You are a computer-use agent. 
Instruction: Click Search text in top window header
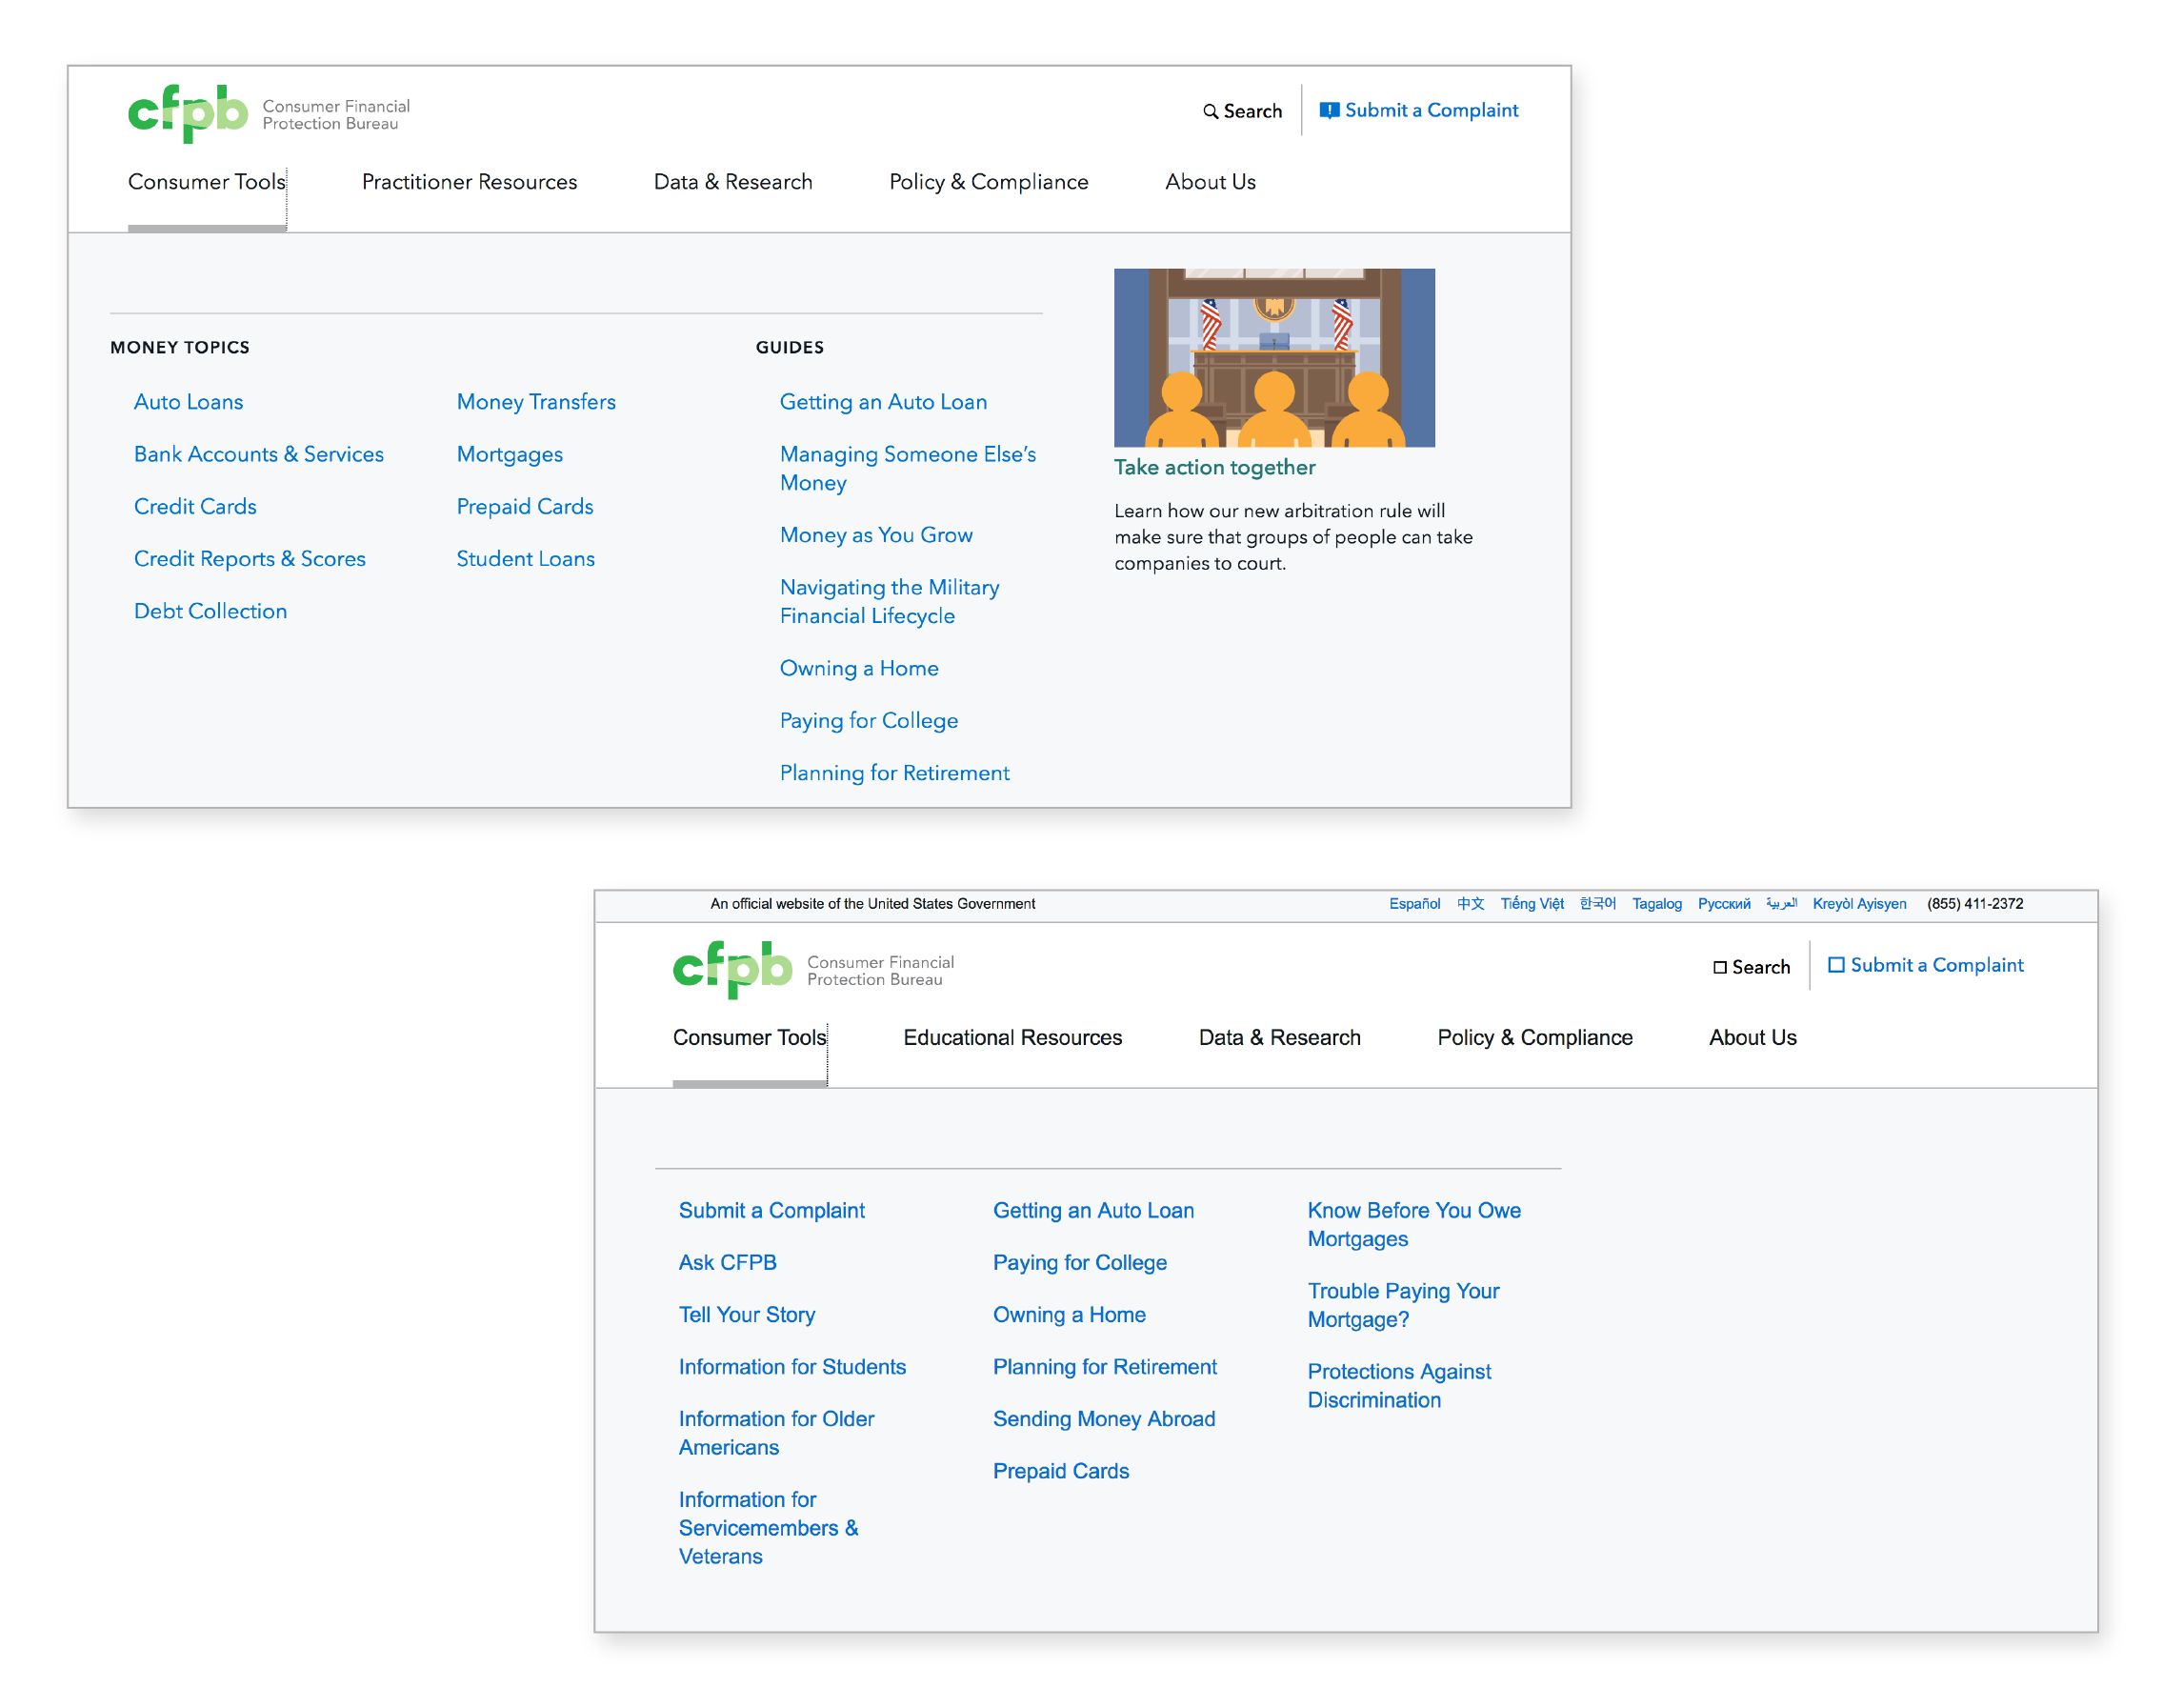1252,111
